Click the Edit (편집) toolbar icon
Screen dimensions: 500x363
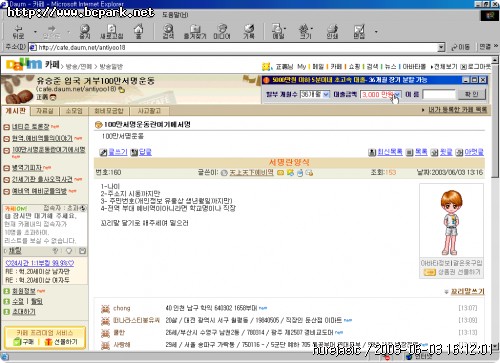click(359, 31)
